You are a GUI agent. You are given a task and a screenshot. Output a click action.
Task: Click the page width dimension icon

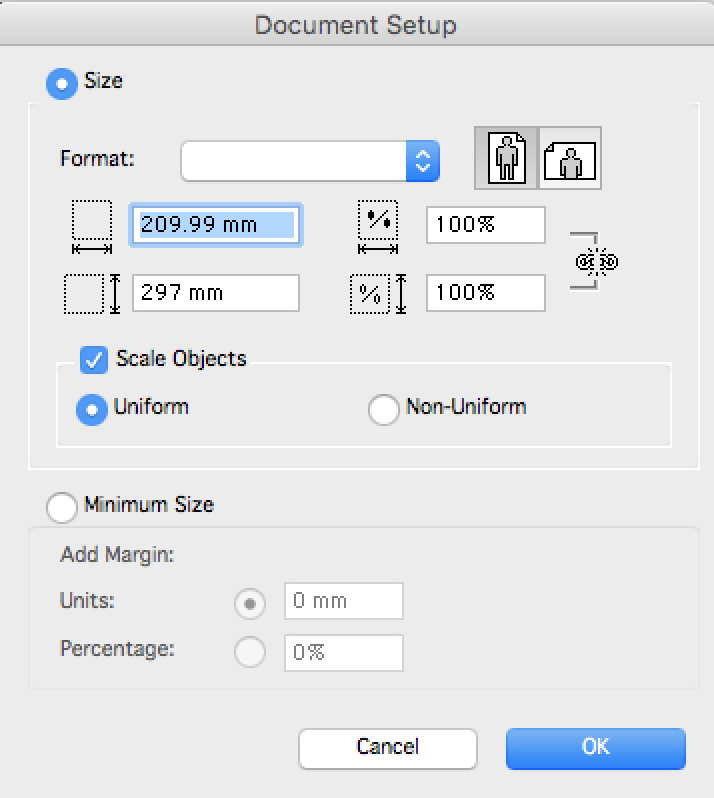(92, 226)
